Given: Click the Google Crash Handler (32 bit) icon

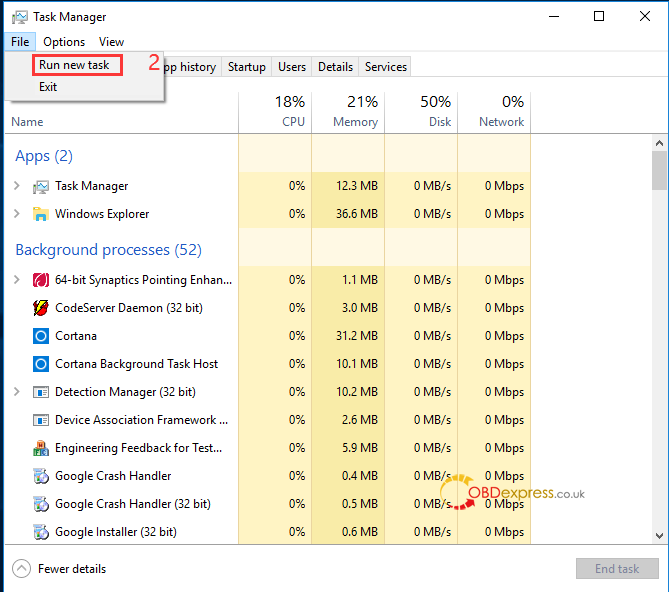Looking at the screenshot, I should (41, 504).
